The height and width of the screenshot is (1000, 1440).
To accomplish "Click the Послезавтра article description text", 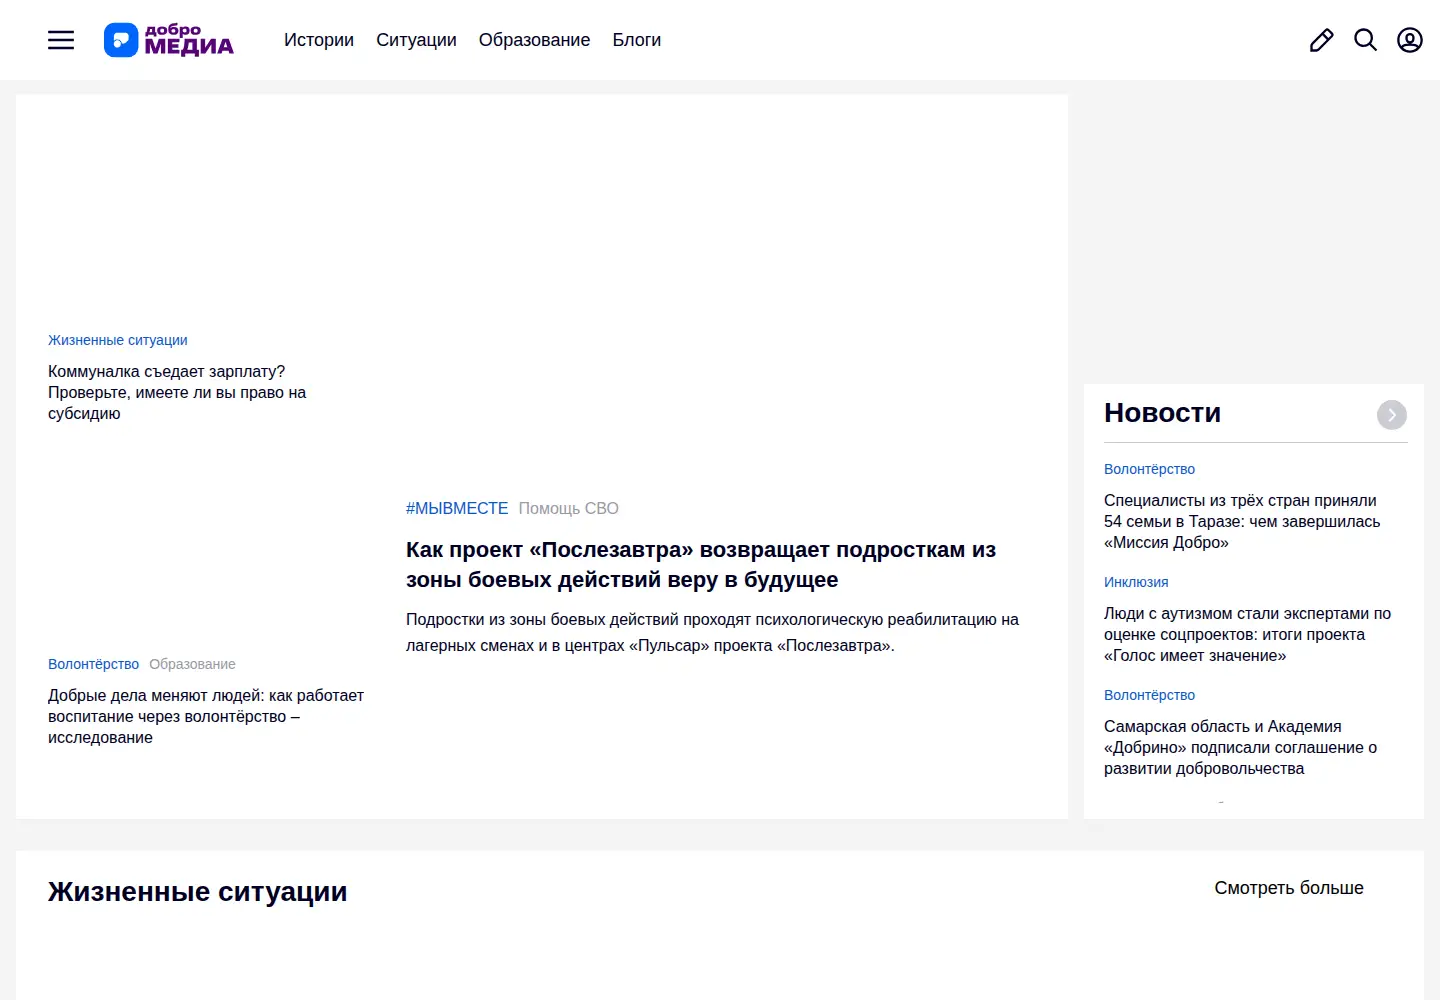I will coord(712,632).
